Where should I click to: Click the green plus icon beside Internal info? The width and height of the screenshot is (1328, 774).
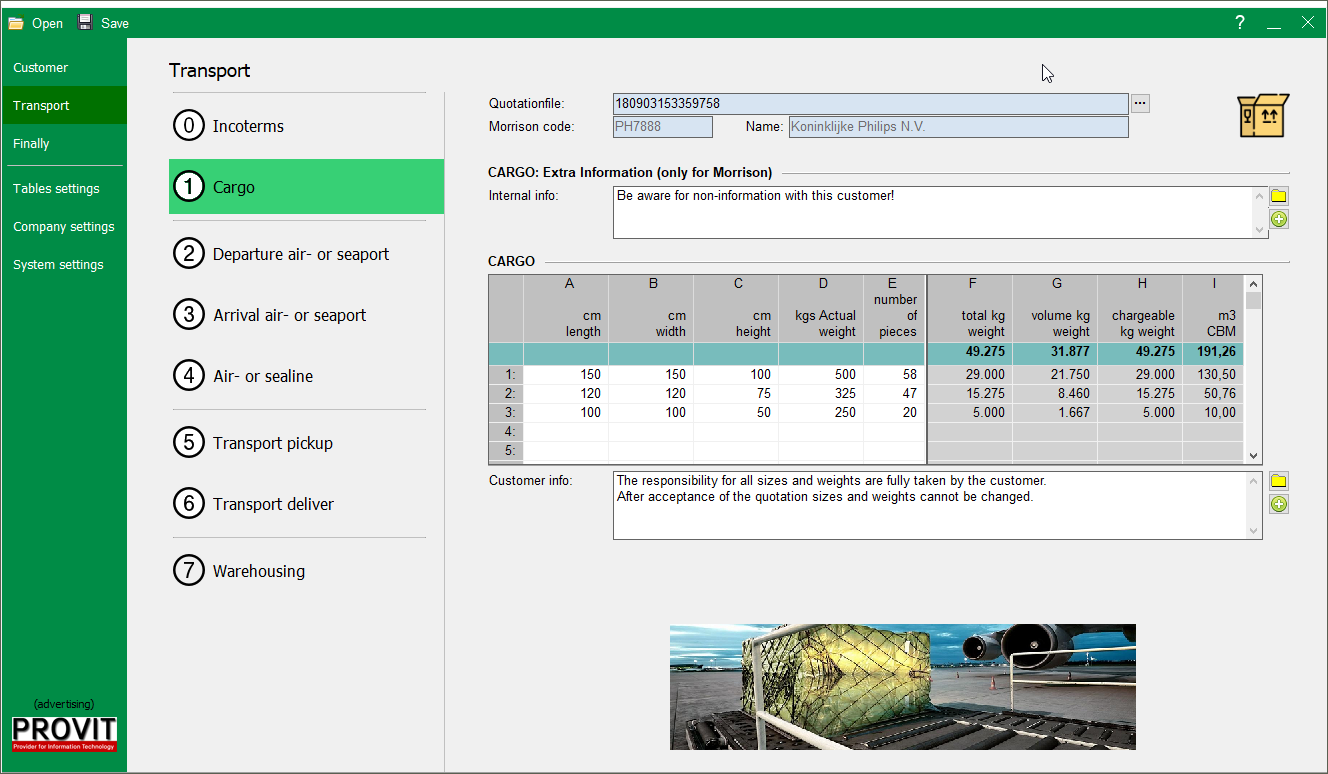1278,219
